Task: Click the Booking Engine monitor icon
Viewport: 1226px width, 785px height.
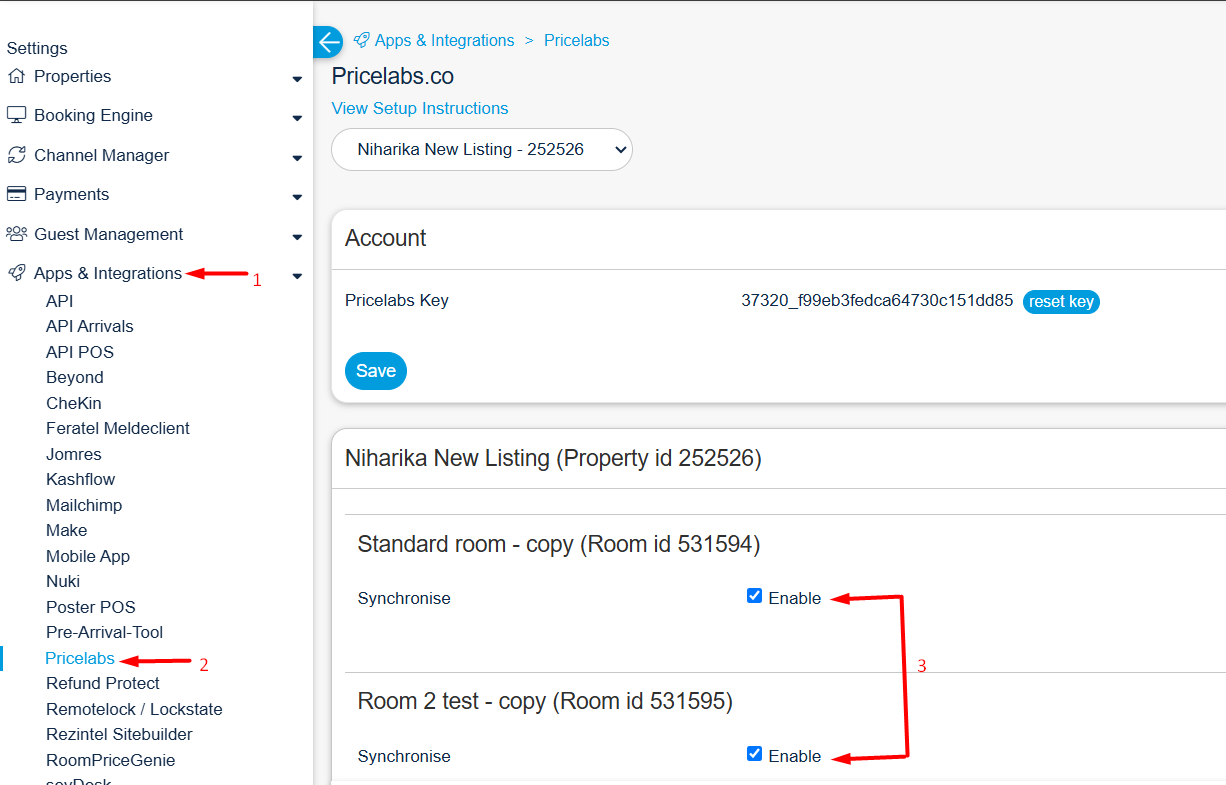Action: click(16, 115)
